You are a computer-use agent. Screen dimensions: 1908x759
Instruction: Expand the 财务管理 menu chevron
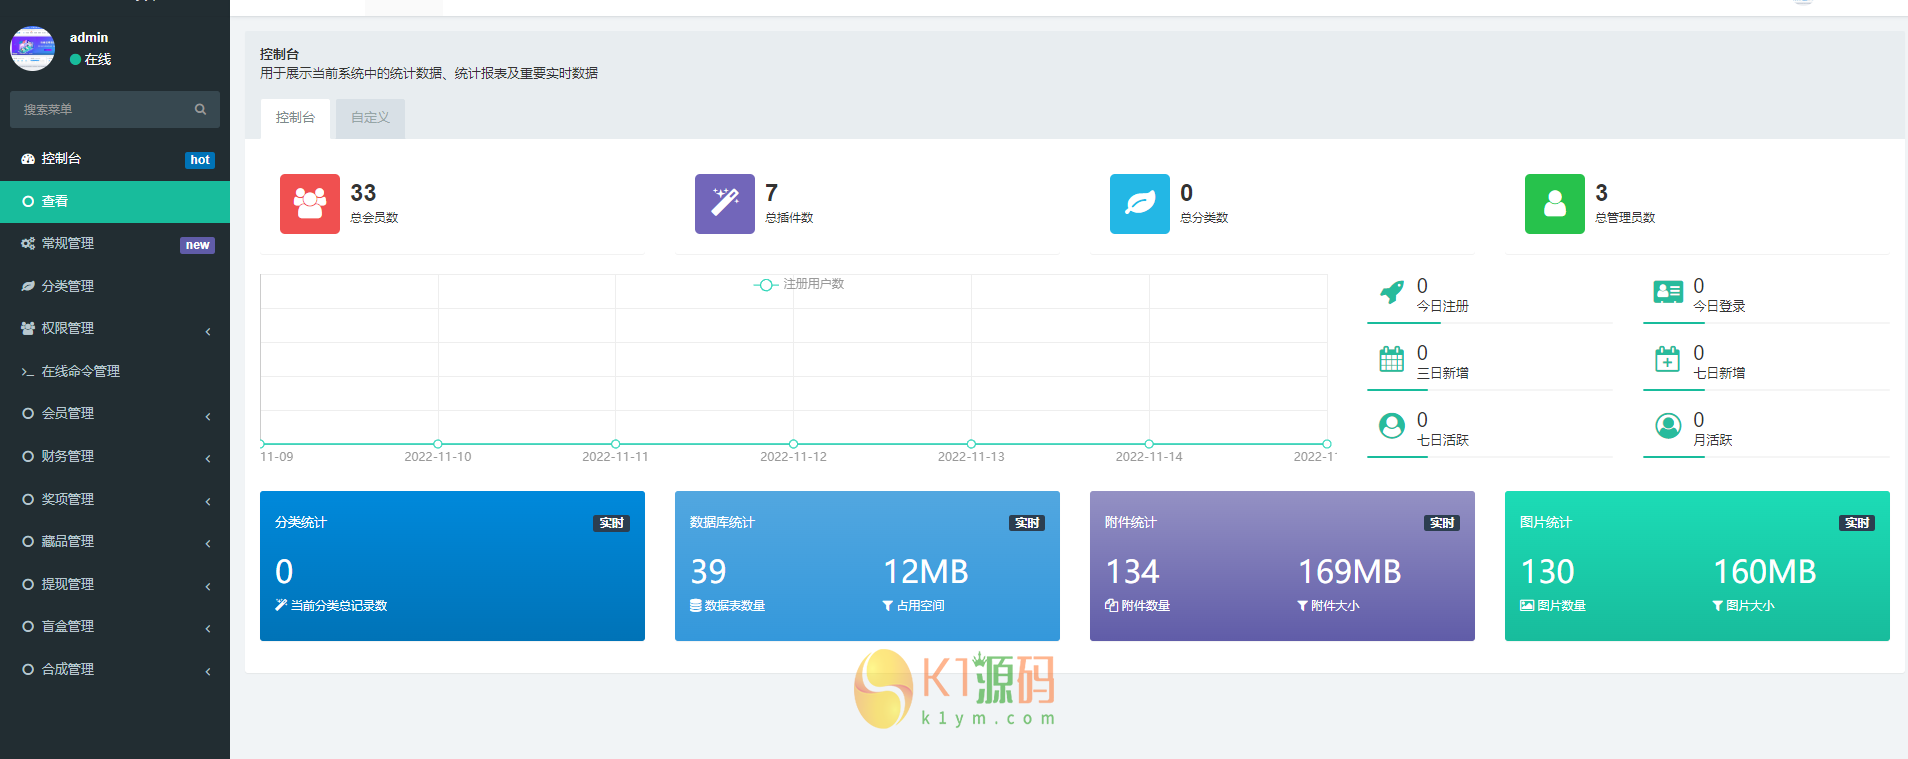207,458
